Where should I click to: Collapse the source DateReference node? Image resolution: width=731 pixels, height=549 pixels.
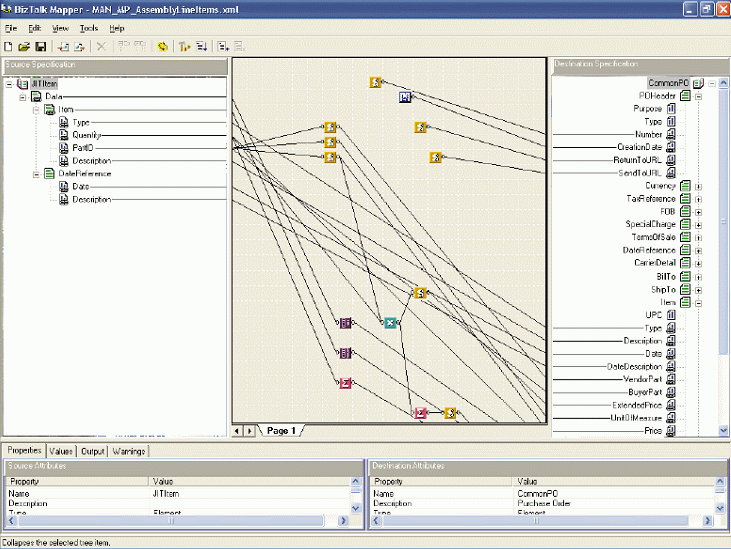(x=36, y=175)
